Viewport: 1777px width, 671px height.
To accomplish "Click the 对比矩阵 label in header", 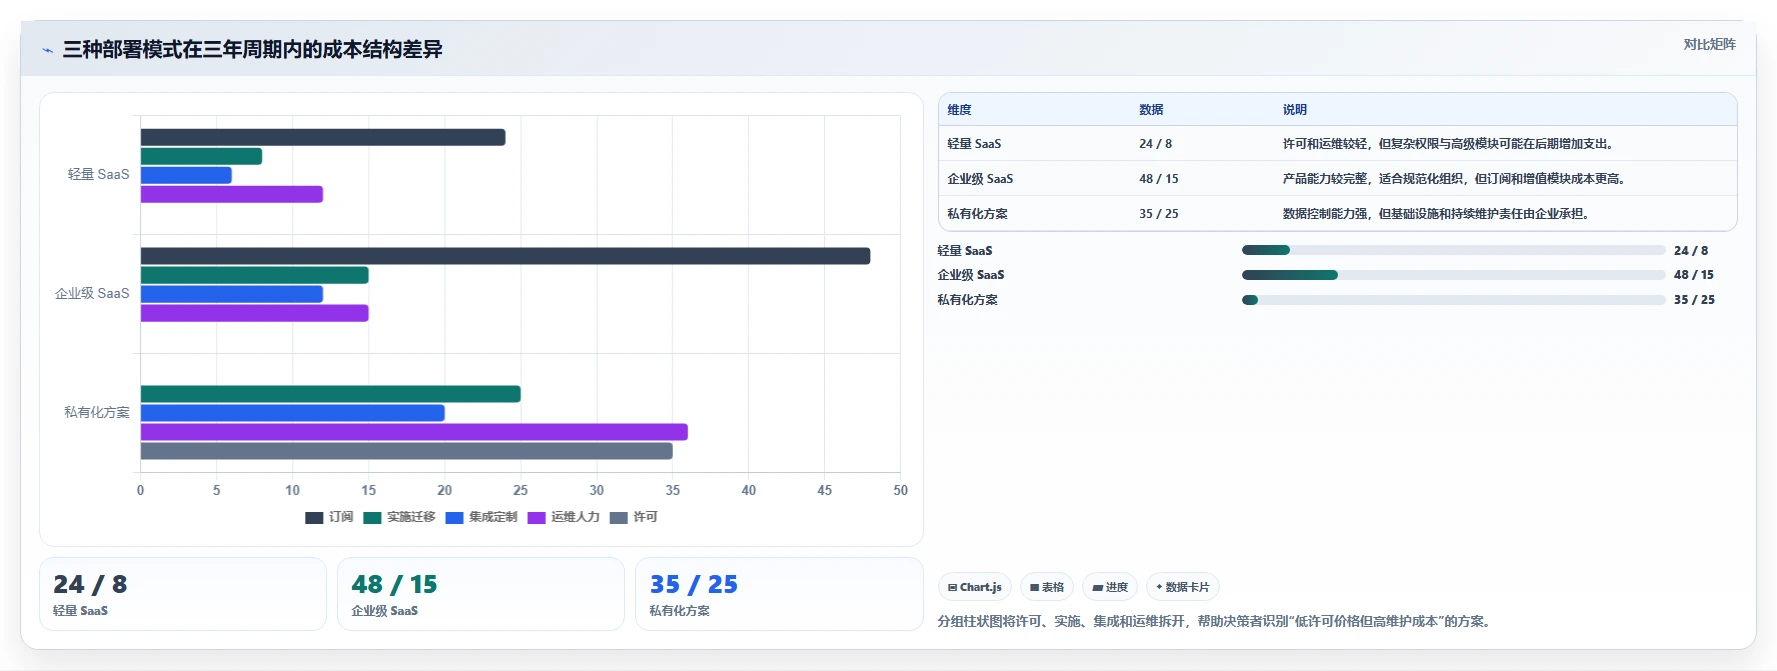I will pos(1709,44).
